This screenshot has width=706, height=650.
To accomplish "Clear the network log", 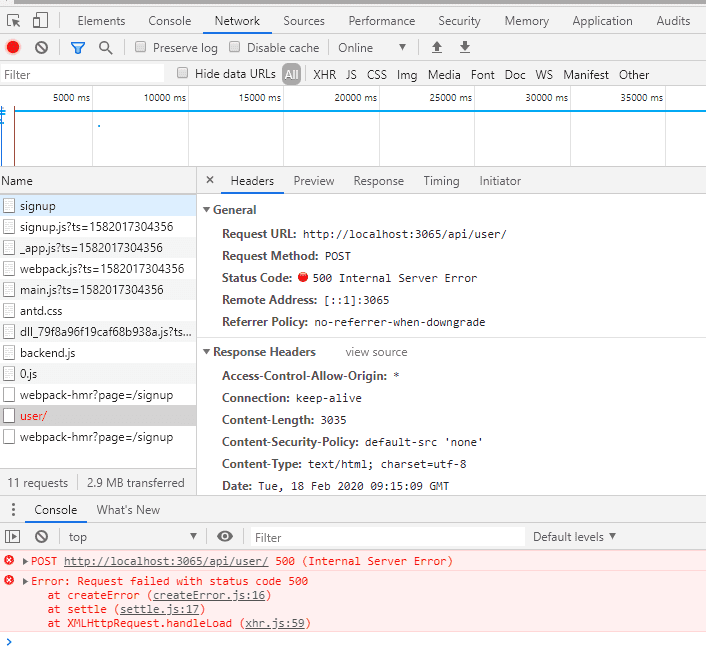I will coord(41,47).
